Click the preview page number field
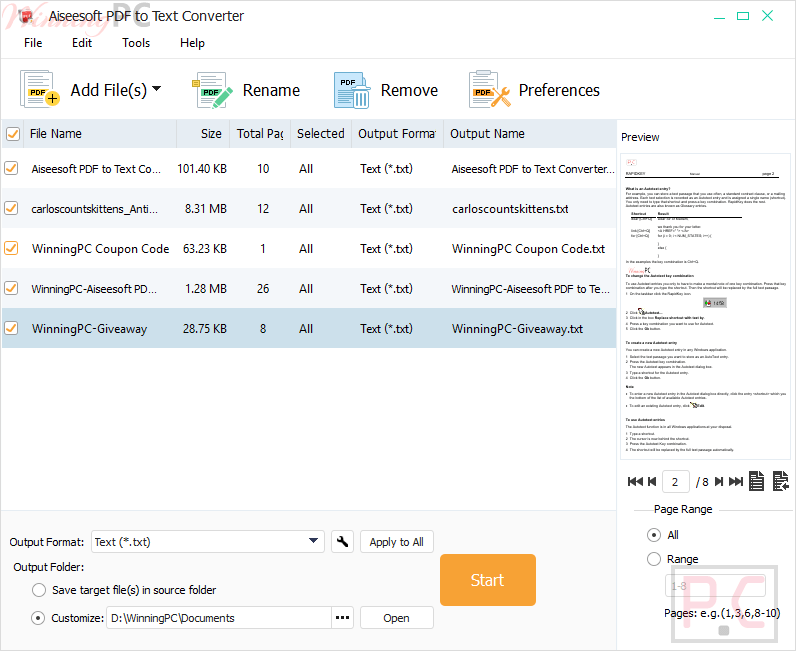Screen dimensions: 796x651 click(x=675, y=481)
